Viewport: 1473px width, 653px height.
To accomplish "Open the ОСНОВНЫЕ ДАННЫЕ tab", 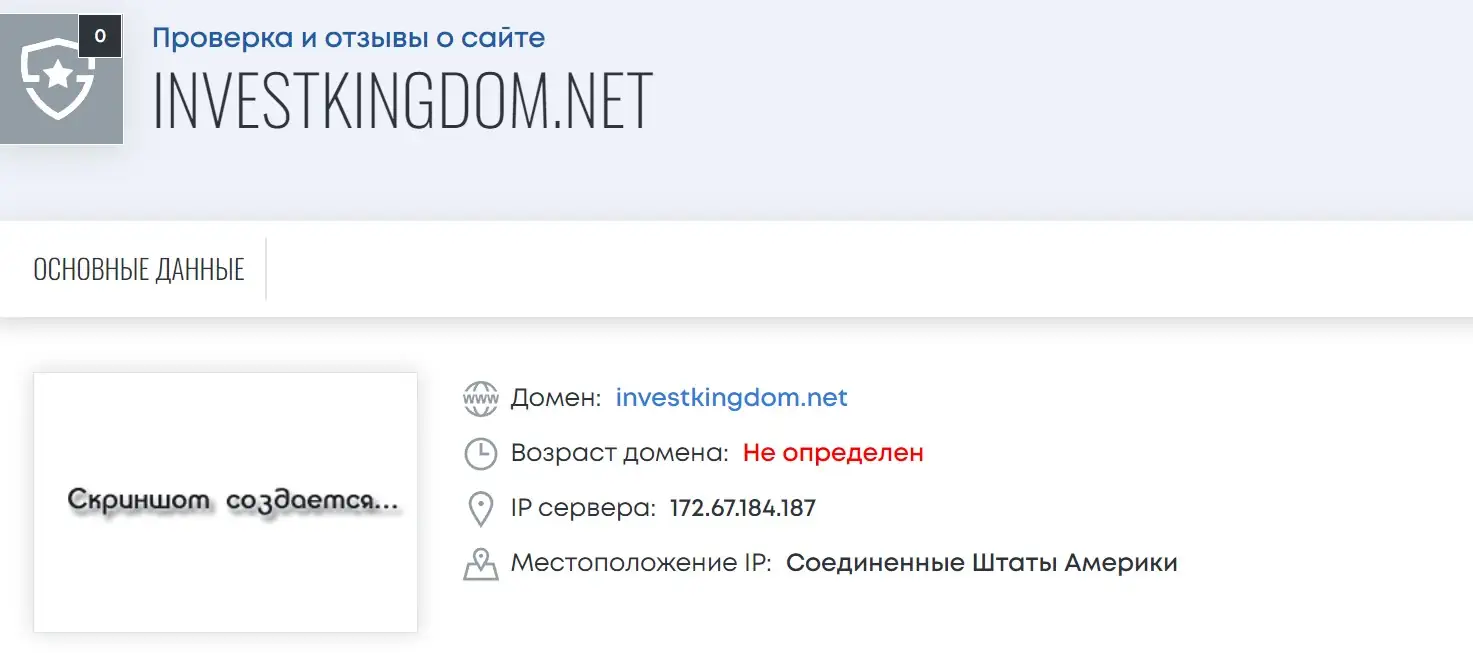I will (x=139, y=269).
